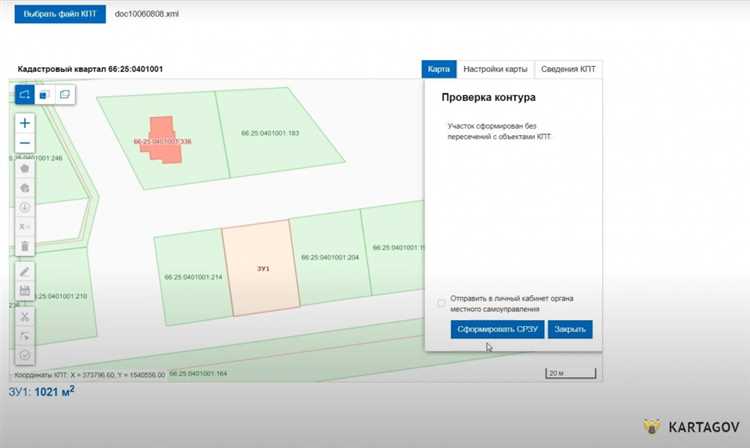Screen dimensions: 750x448
Task: Choose the third map mode icon
Action: point(65,94)
